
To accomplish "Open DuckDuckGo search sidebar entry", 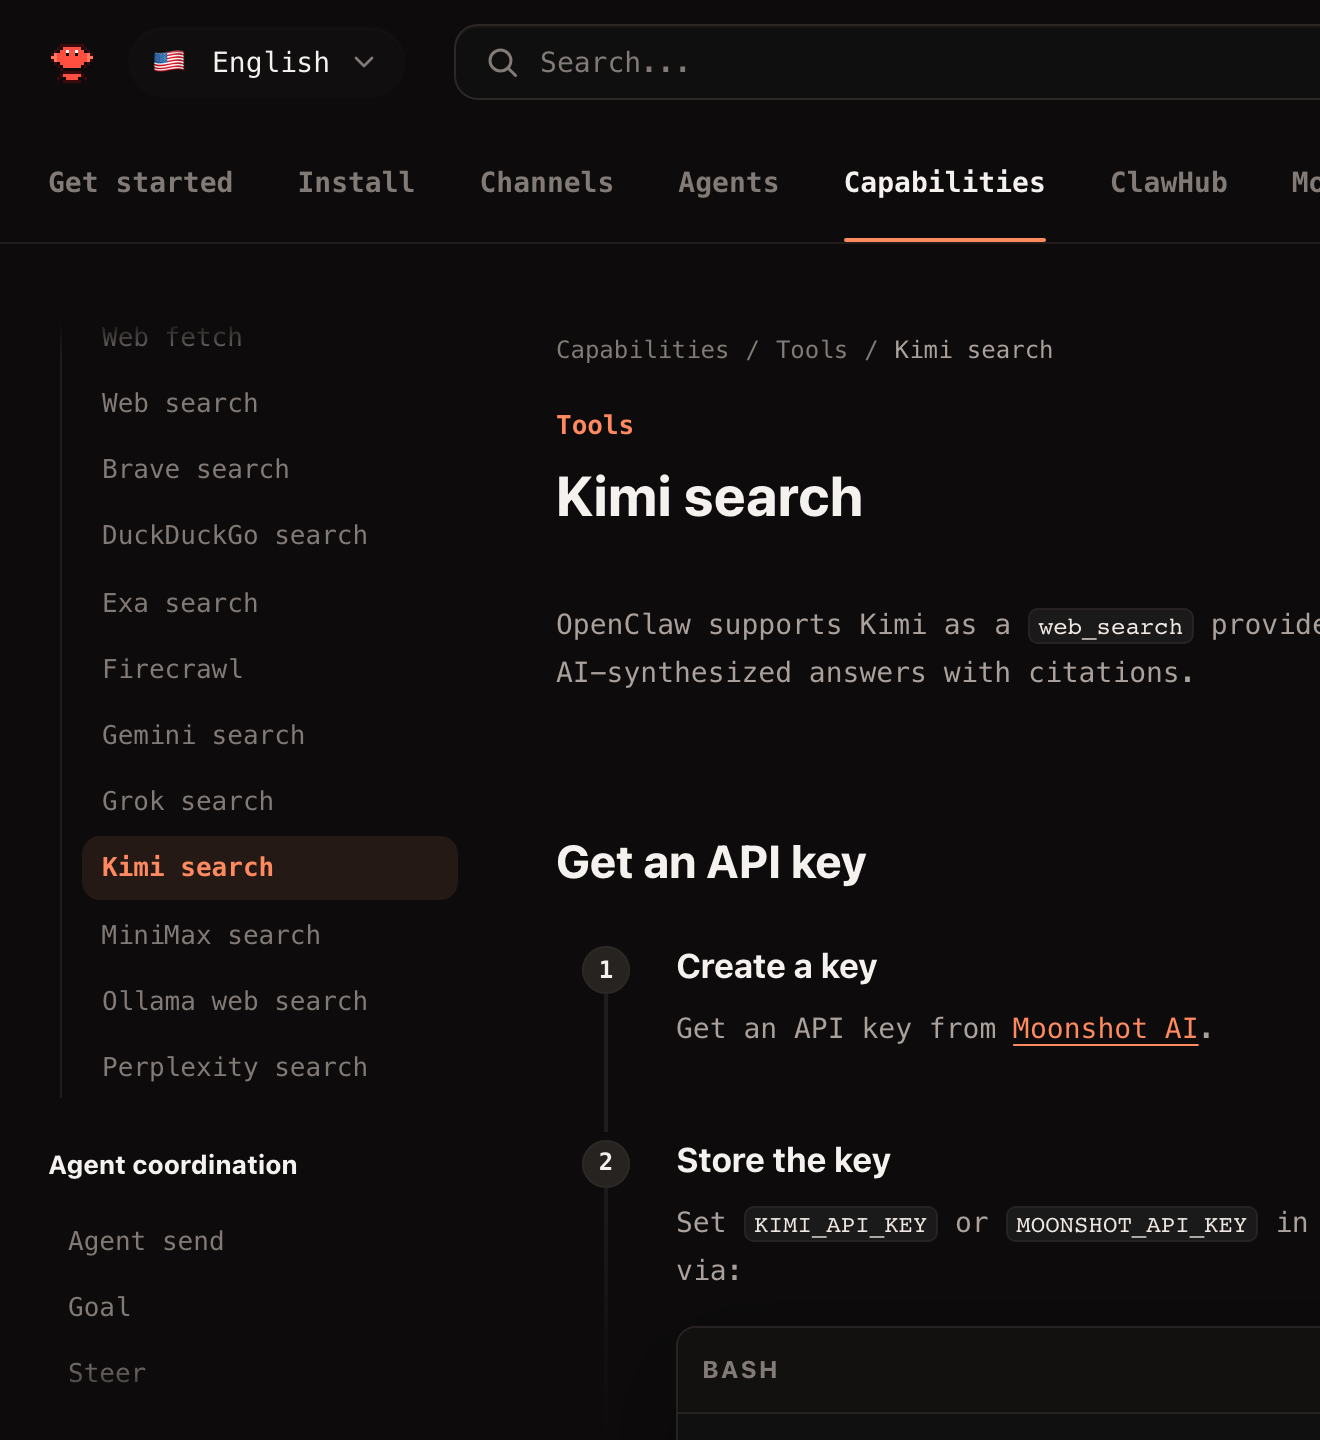I will click(x=235, y=535).
